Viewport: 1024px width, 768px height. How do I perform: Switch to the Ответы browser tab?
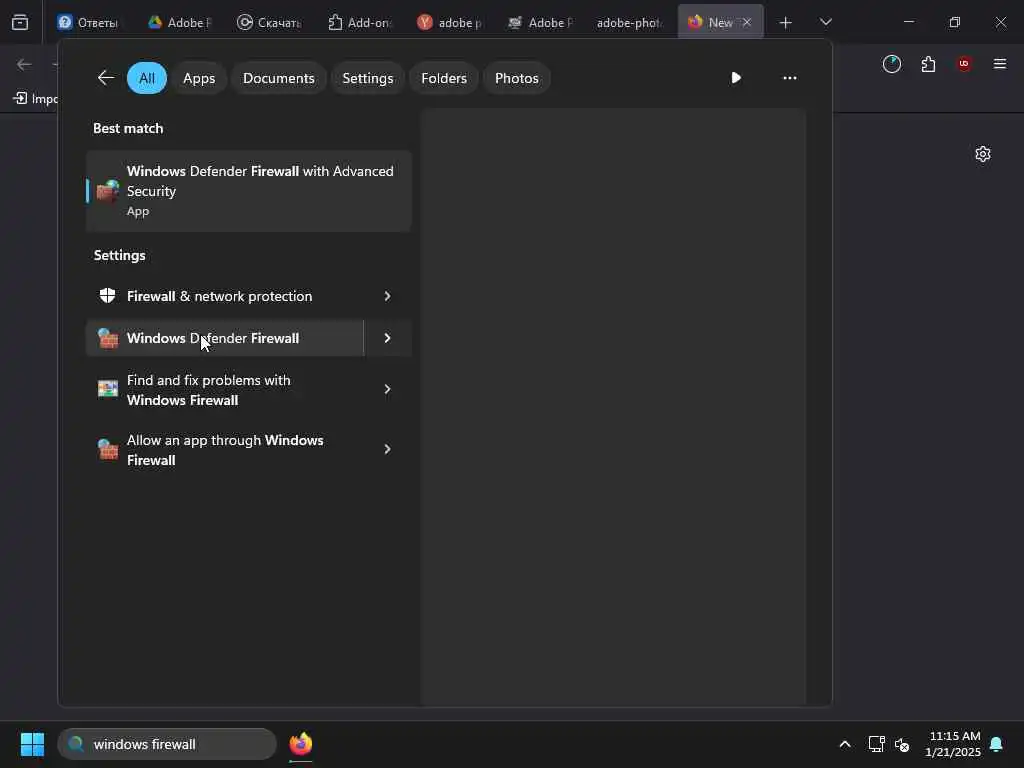(88, 22)
